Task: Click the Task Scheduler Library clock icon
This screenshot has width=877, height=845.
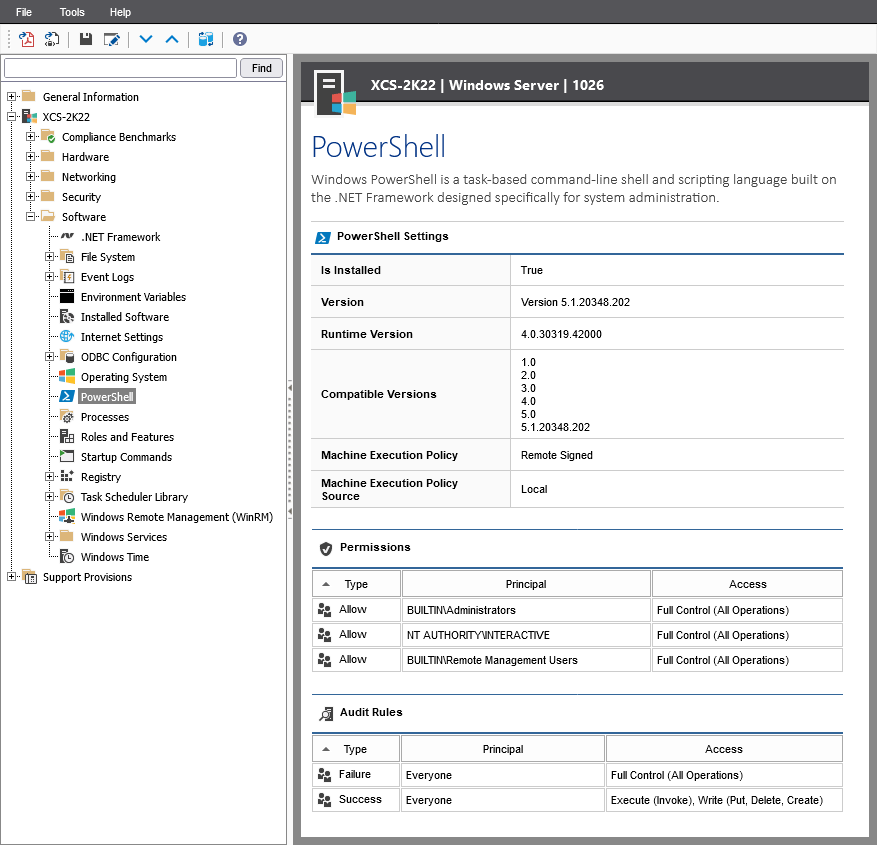Action: [67, 496]
